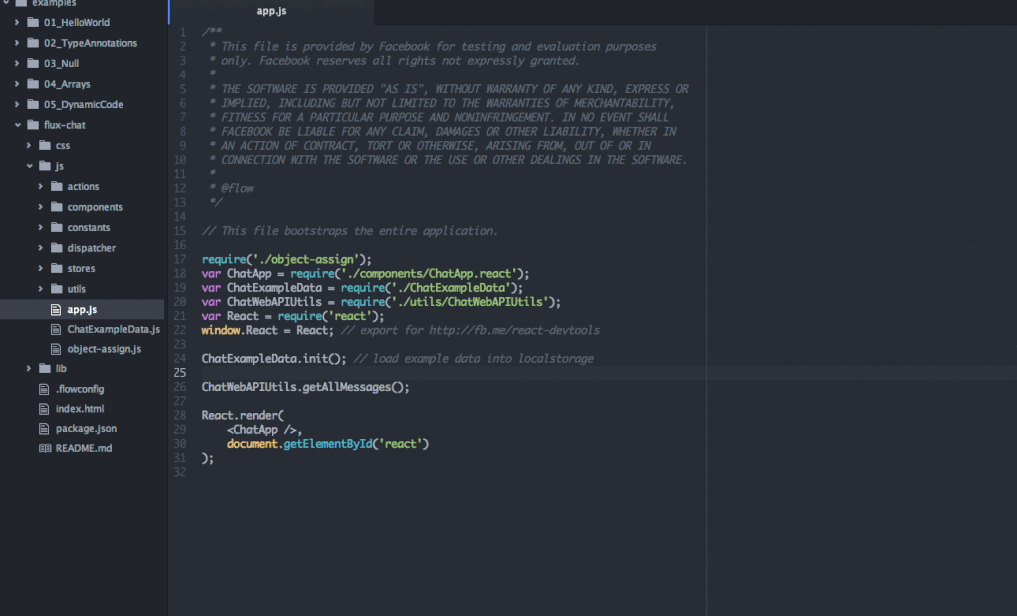Select the 01_HelloWorld folder label
The width and height of the screenshot is (1017, 616).
point(77,23)
